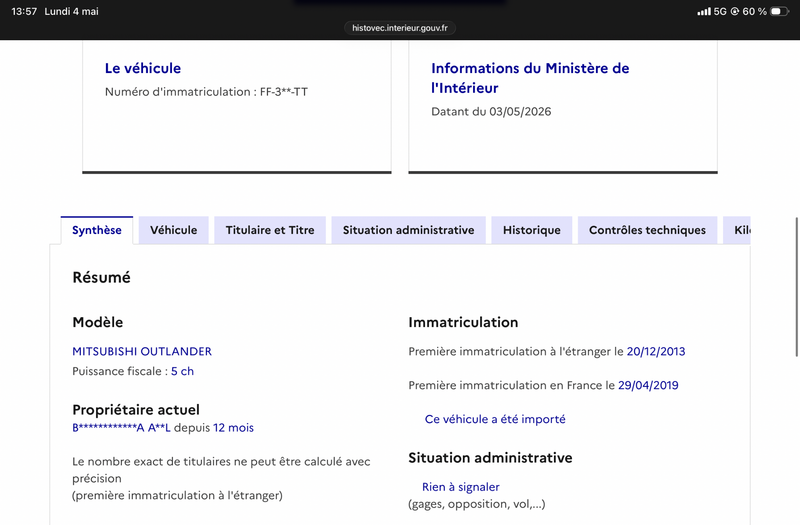Click 'Rien à signaler' status text

[461, 487]
